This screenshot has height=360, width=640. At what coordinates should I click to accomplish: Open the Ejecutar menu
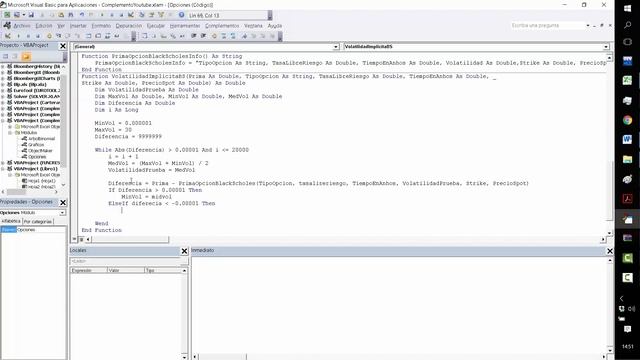pyautogui.click(x=156, y=26)
